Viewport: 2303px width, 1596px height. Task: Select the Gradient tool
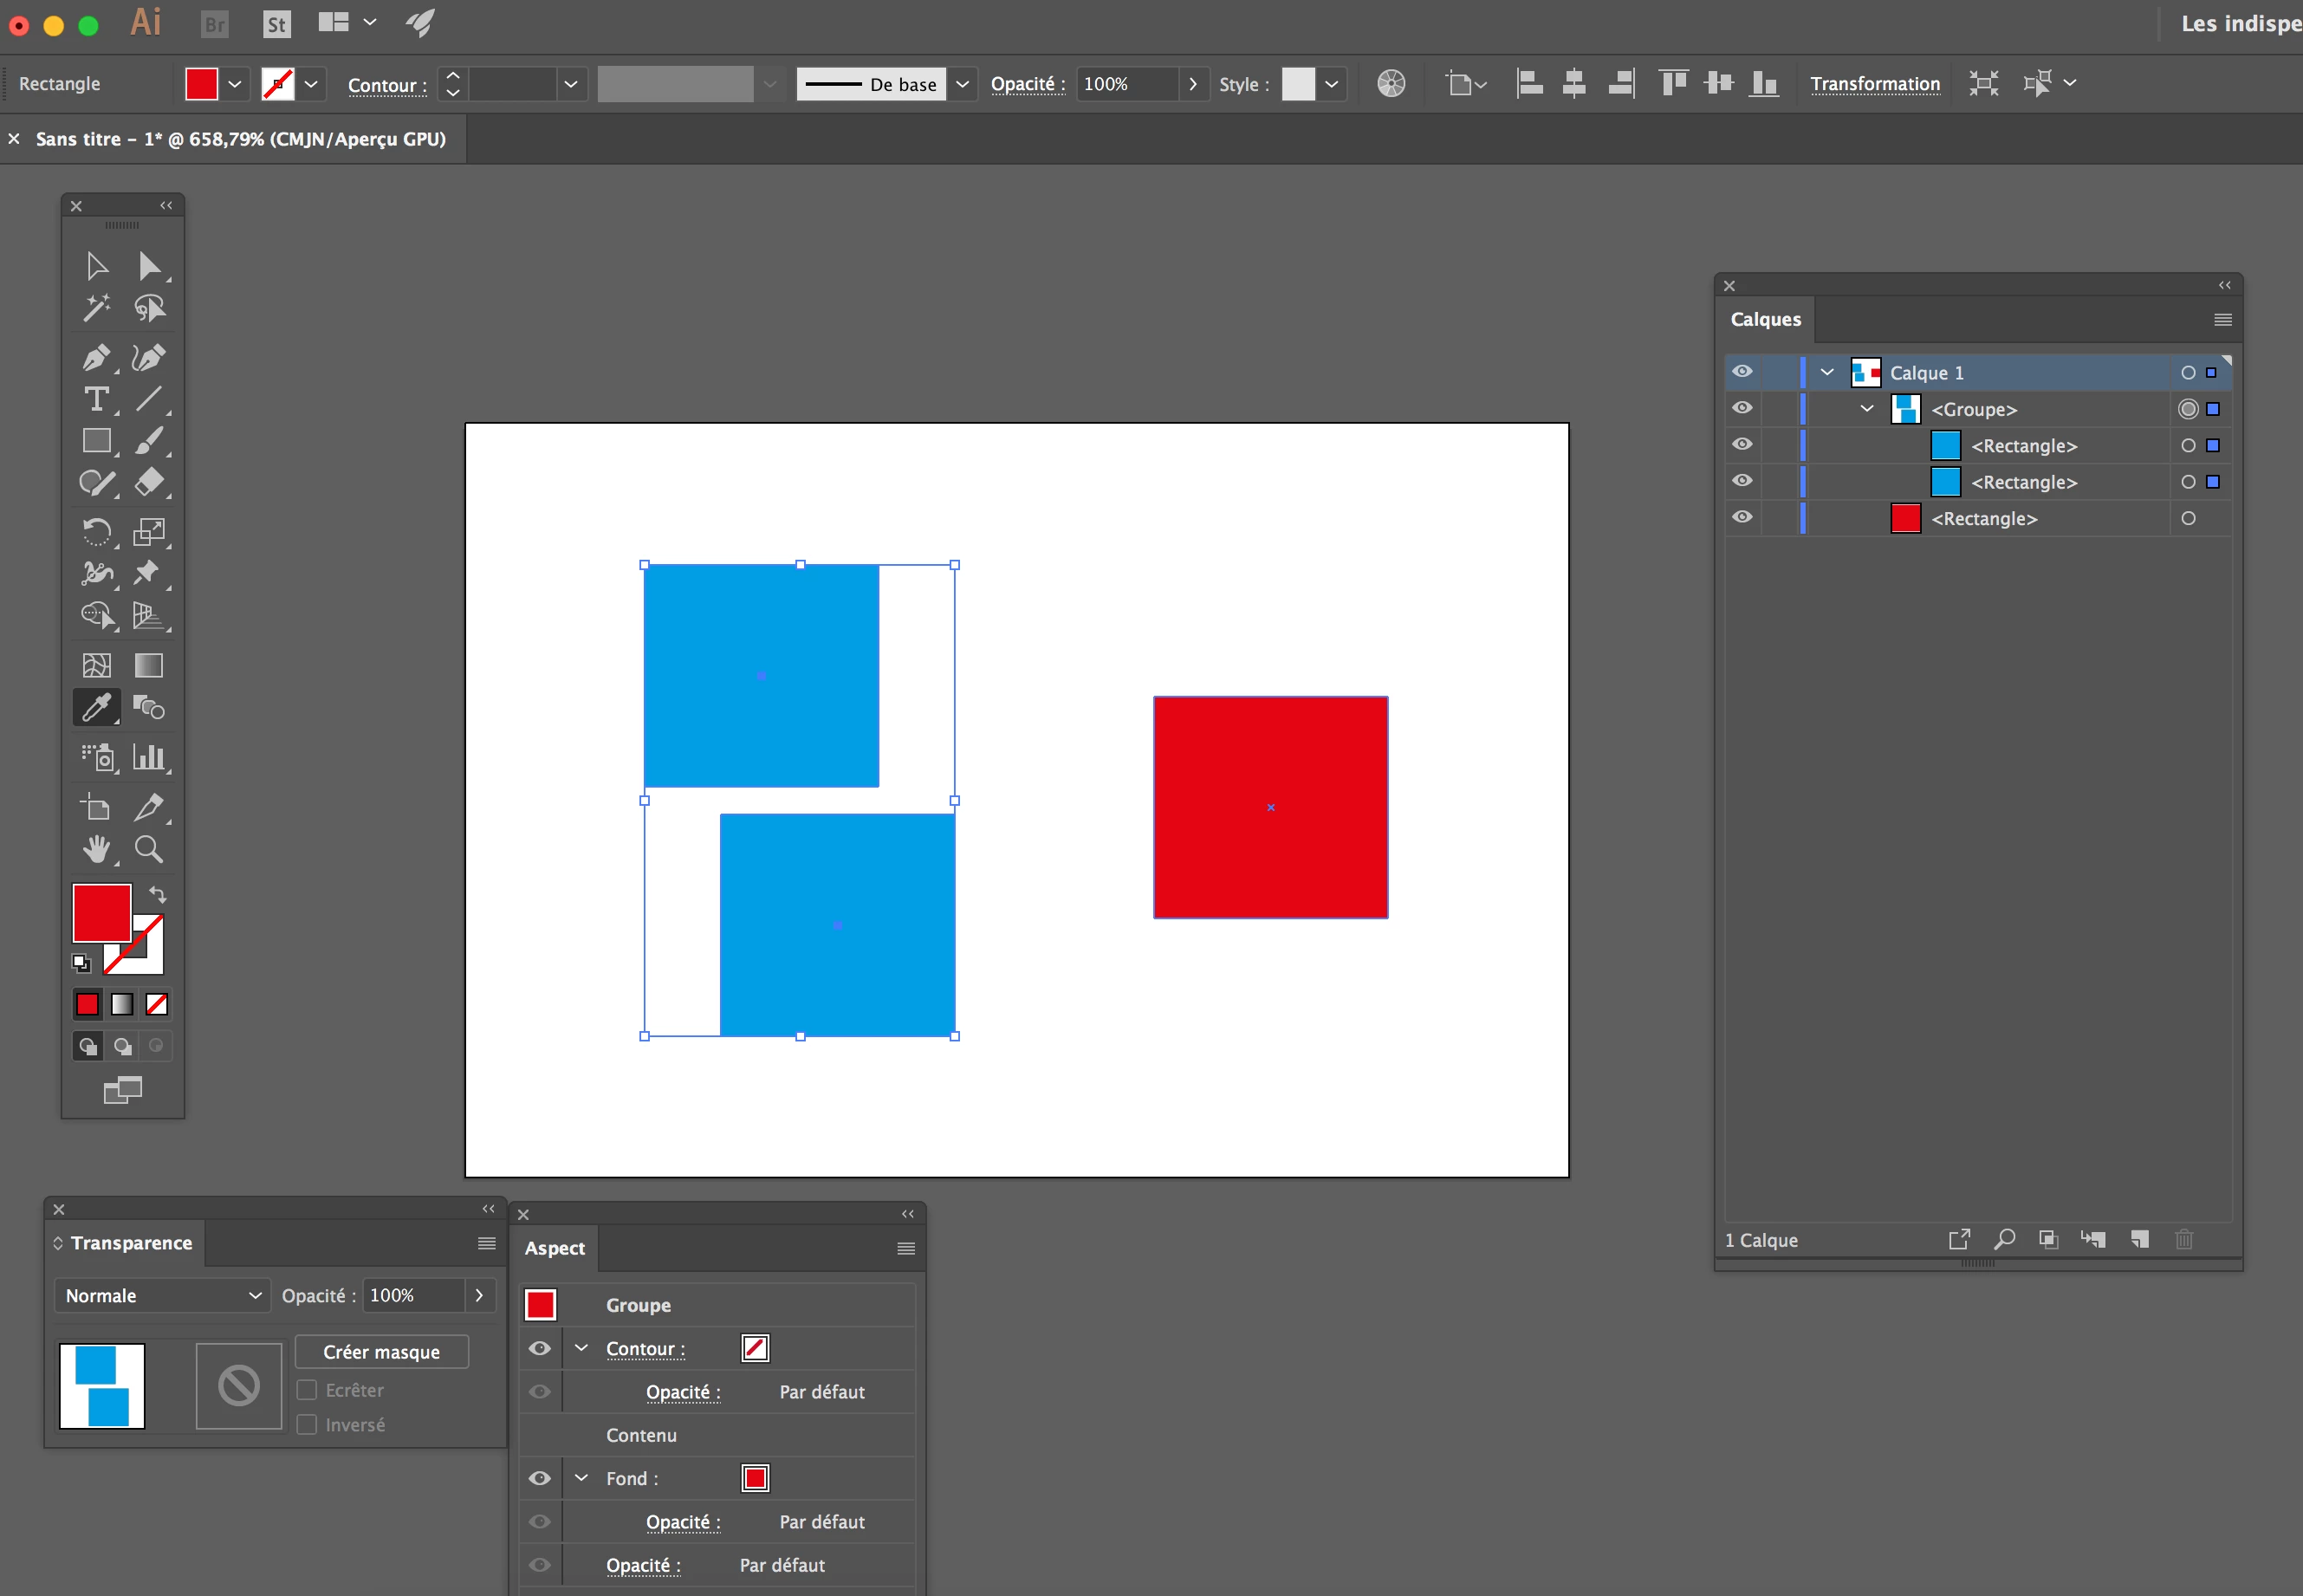pyautogui.click(x=149, y=666)
